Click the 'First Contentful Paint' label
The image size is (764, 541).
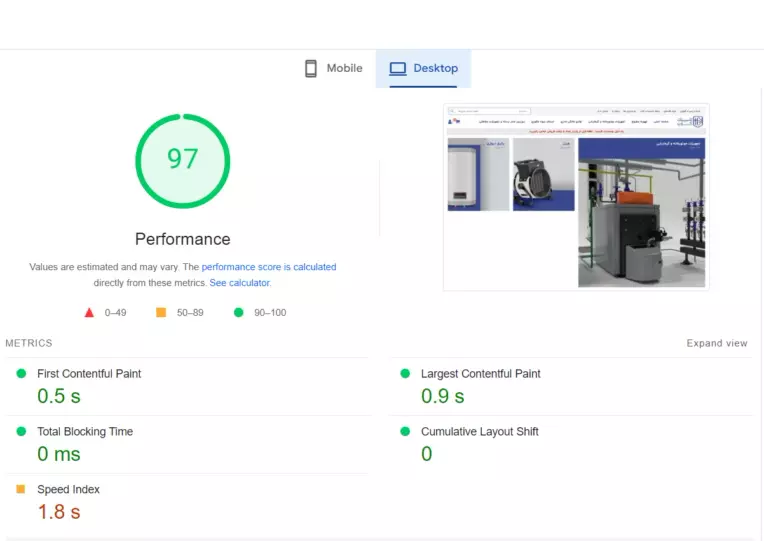coord(89,374)
